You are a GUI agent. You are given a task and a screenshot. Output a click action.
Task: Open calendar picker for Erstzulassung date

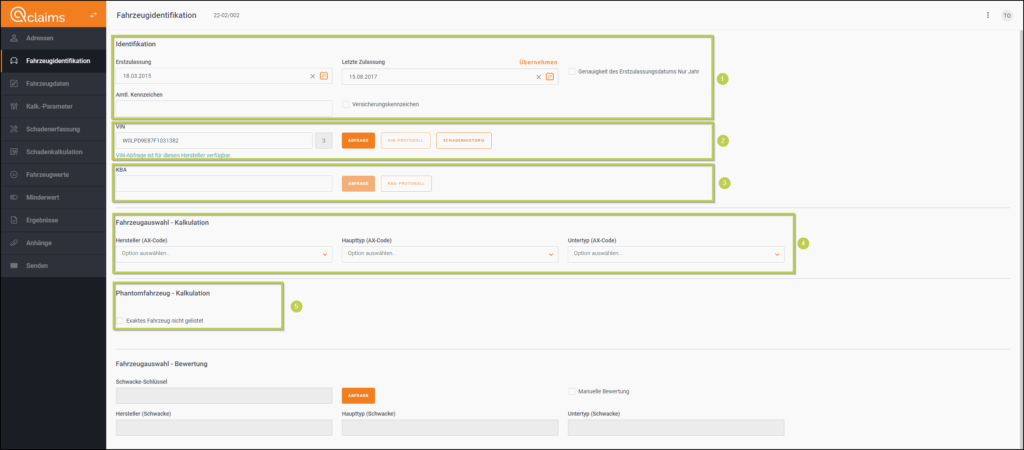click(323, 76)
